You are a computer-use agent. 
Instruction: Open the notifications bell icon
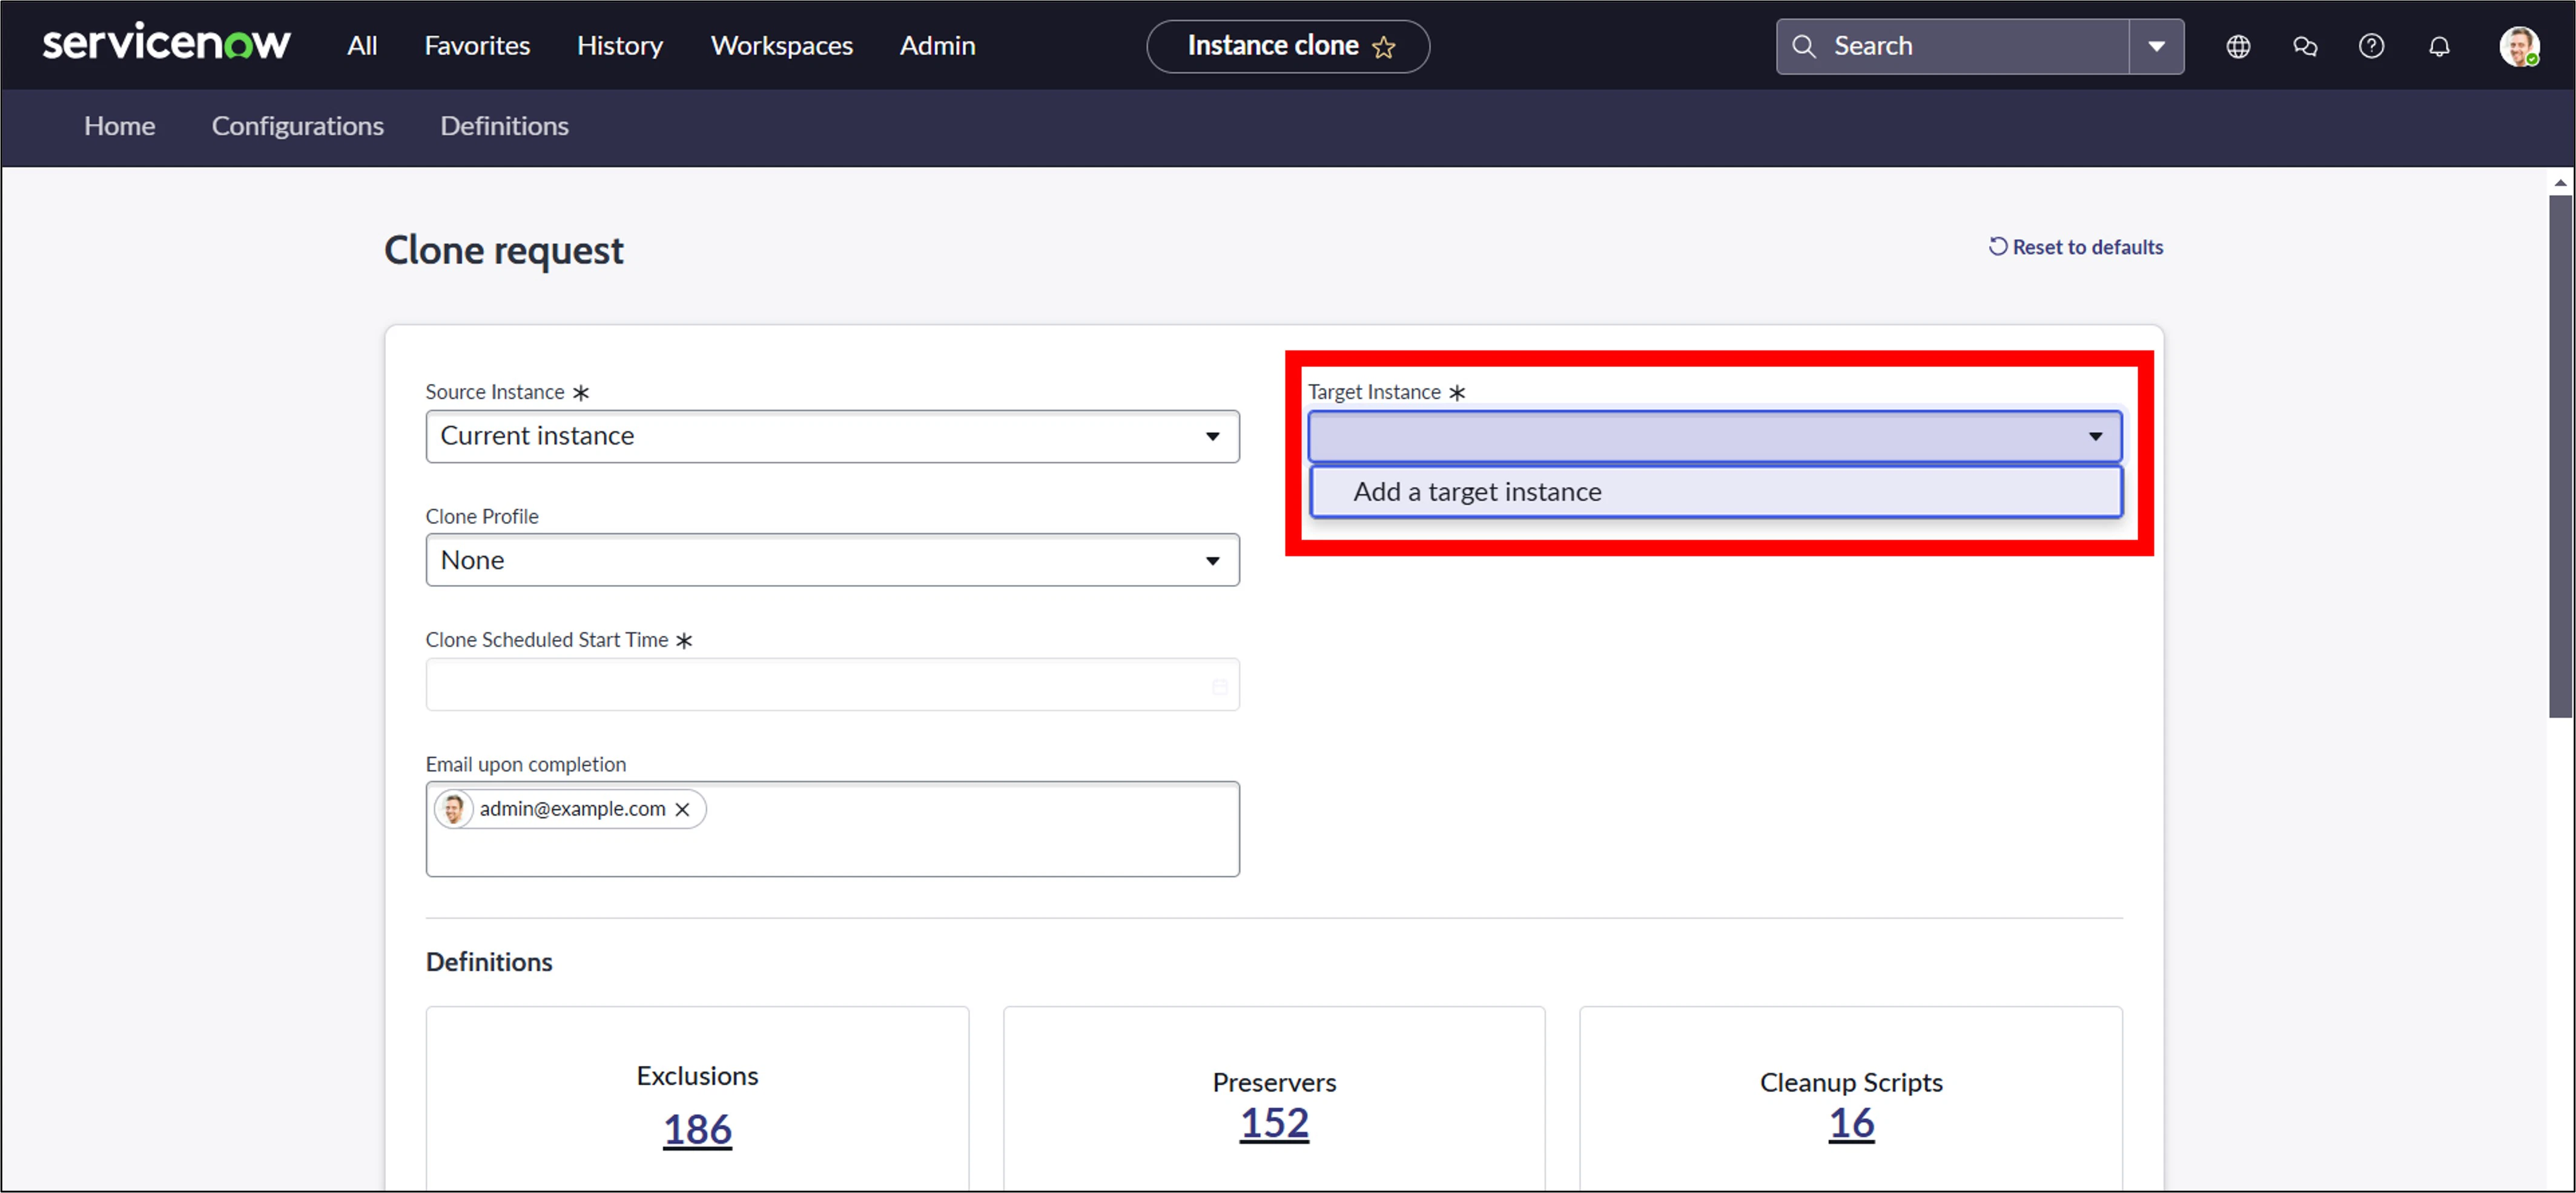2439,47
